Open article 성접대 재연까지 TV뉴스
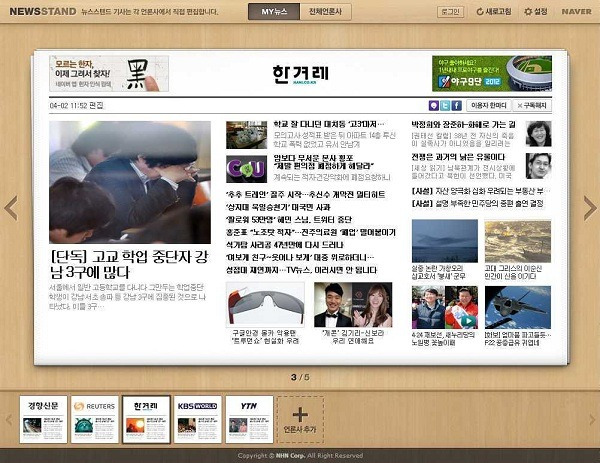This screenshot has width=600, height=463. [302, 270]
